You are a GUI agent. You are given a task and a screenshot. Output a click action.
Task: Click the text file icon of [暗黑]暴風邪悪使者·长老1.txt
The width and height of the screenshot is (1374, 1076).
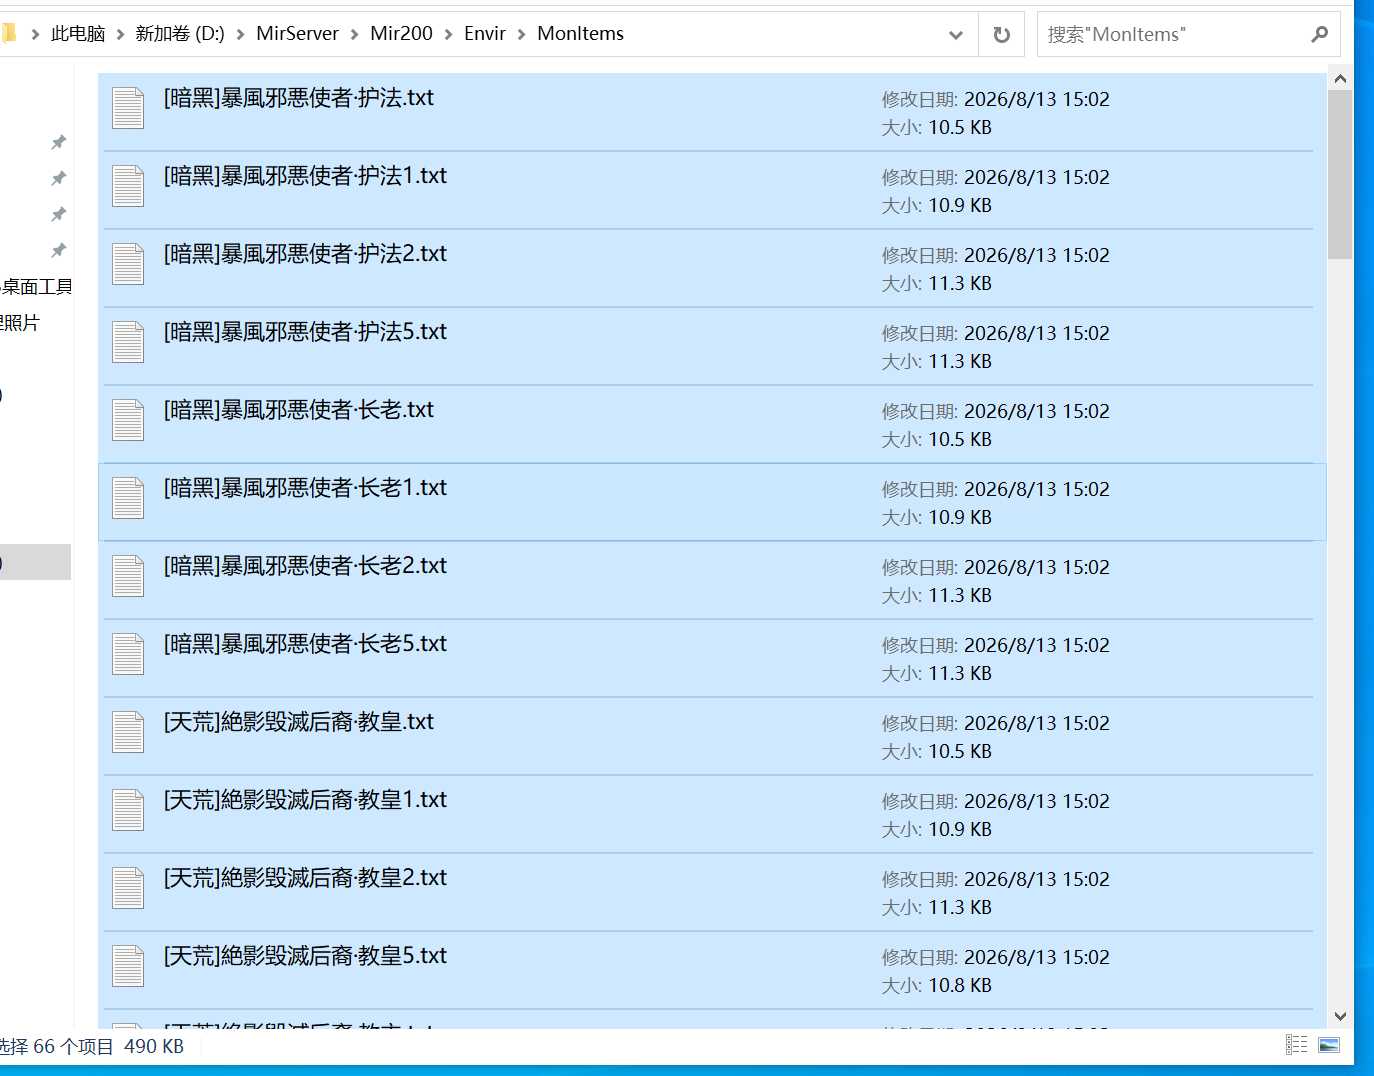[x=128, y=498]
